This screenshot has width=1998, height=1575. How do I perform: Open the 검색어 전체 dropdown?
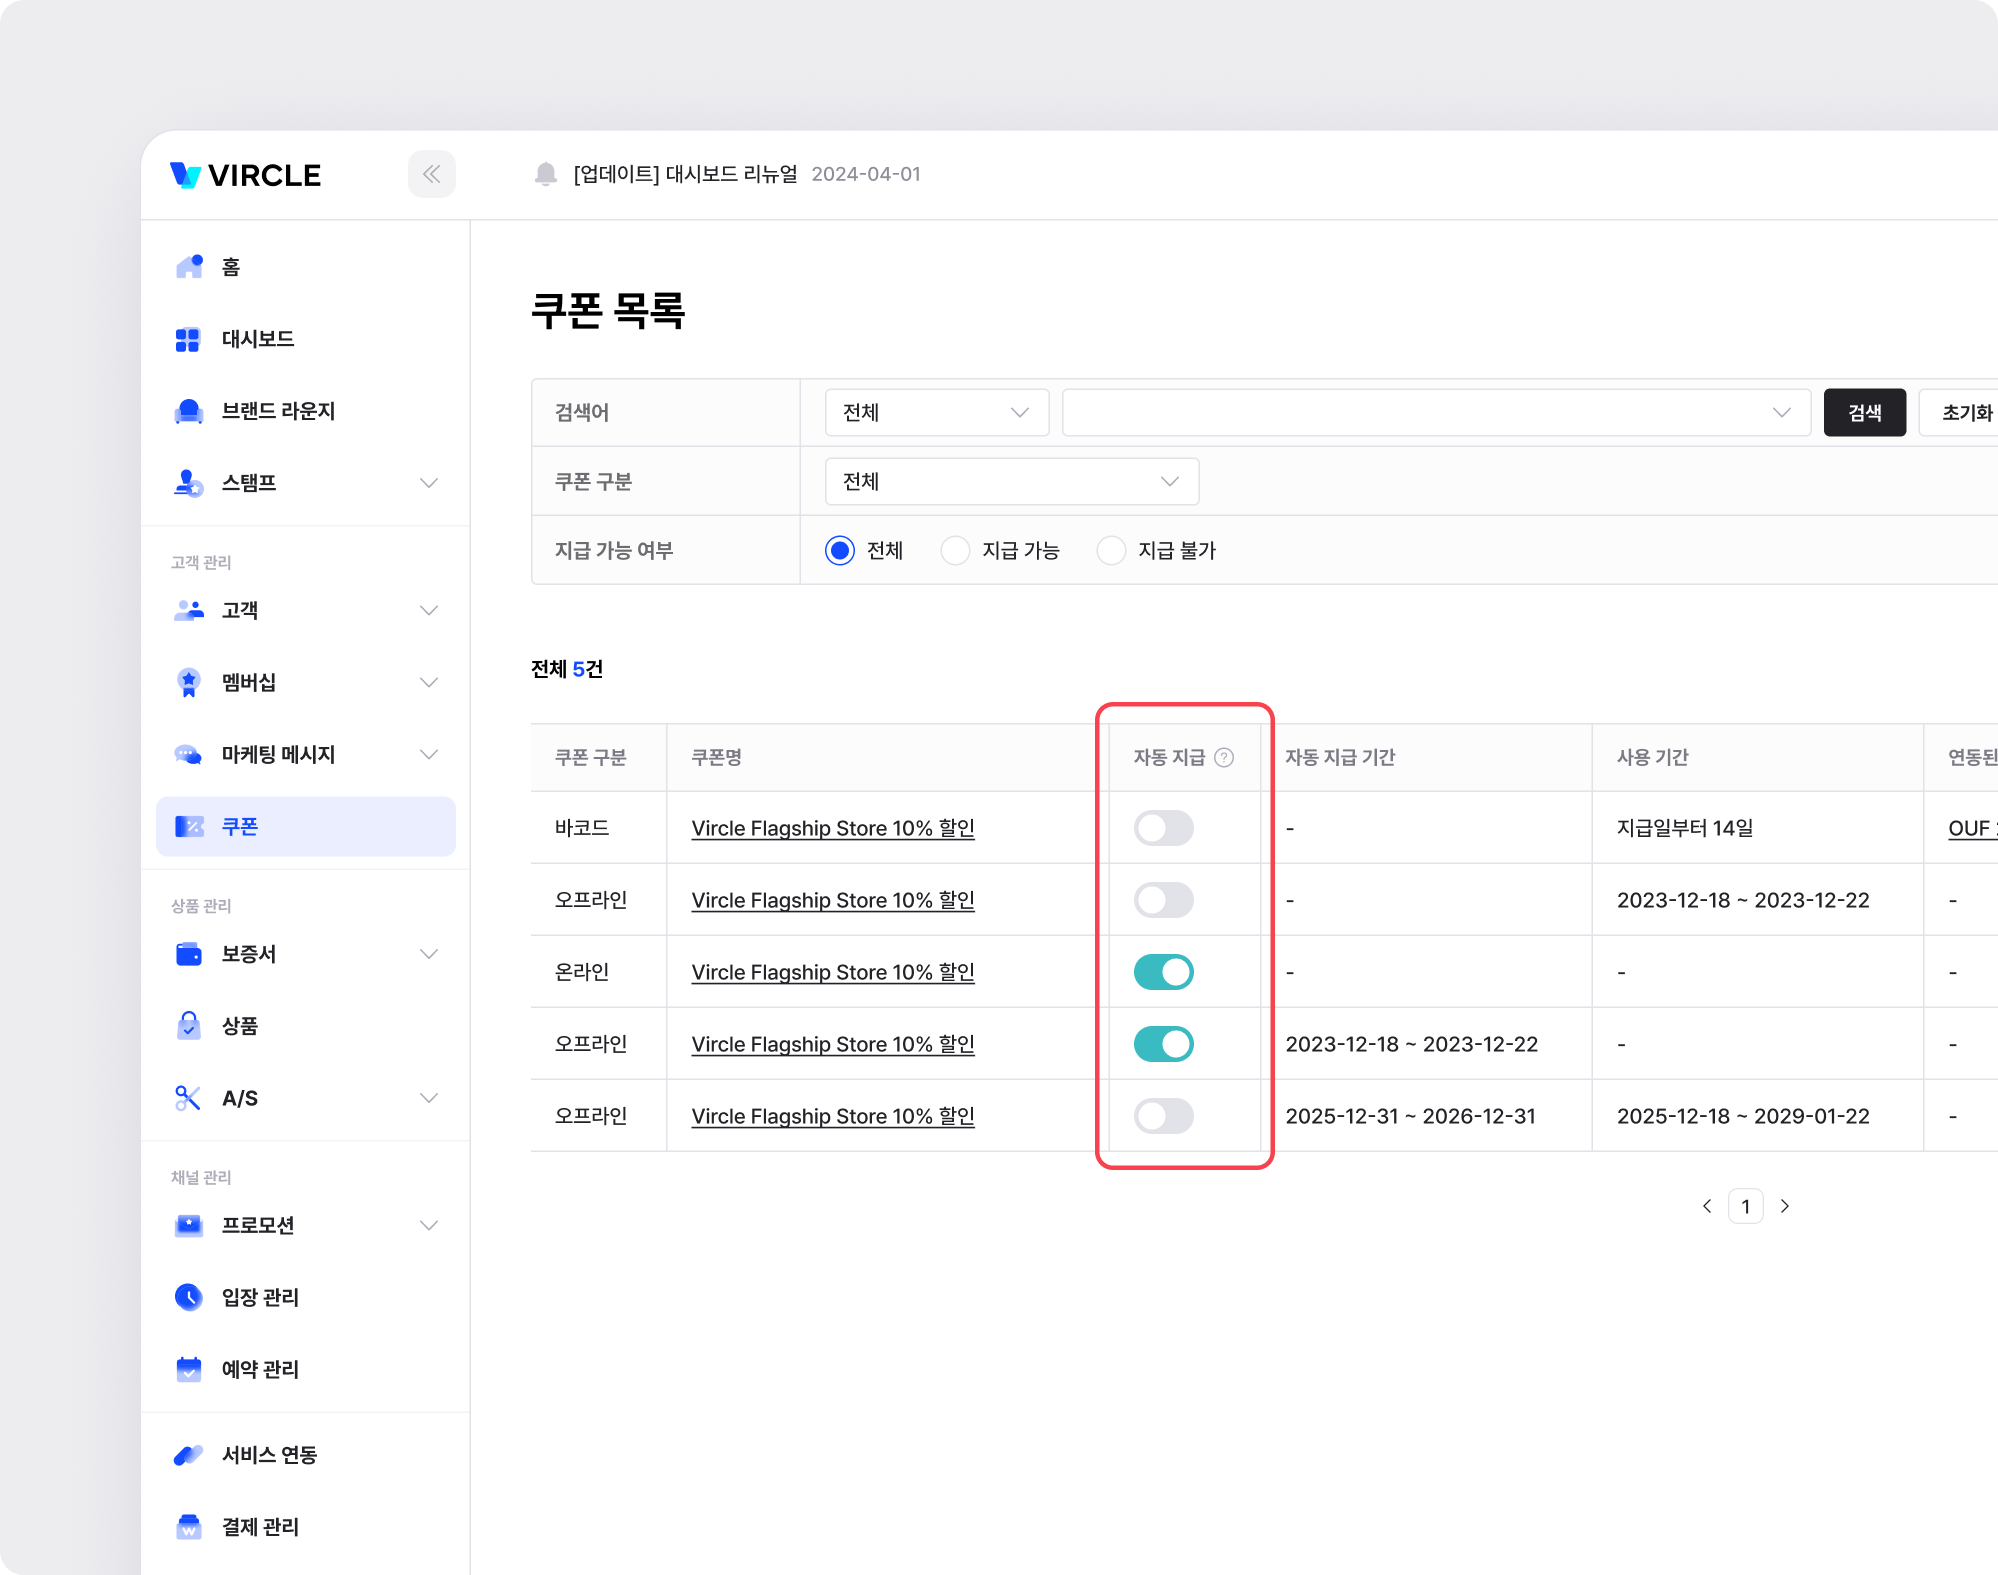936,412
